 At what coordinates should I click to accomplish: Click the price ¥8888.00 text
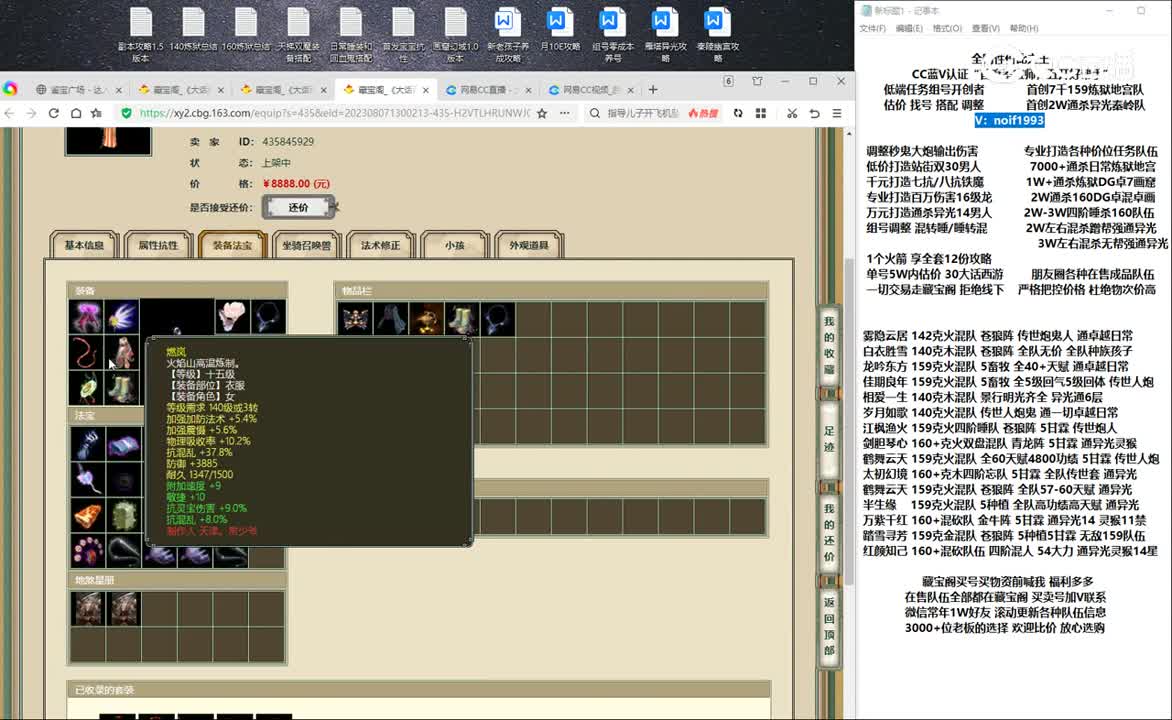296,184
